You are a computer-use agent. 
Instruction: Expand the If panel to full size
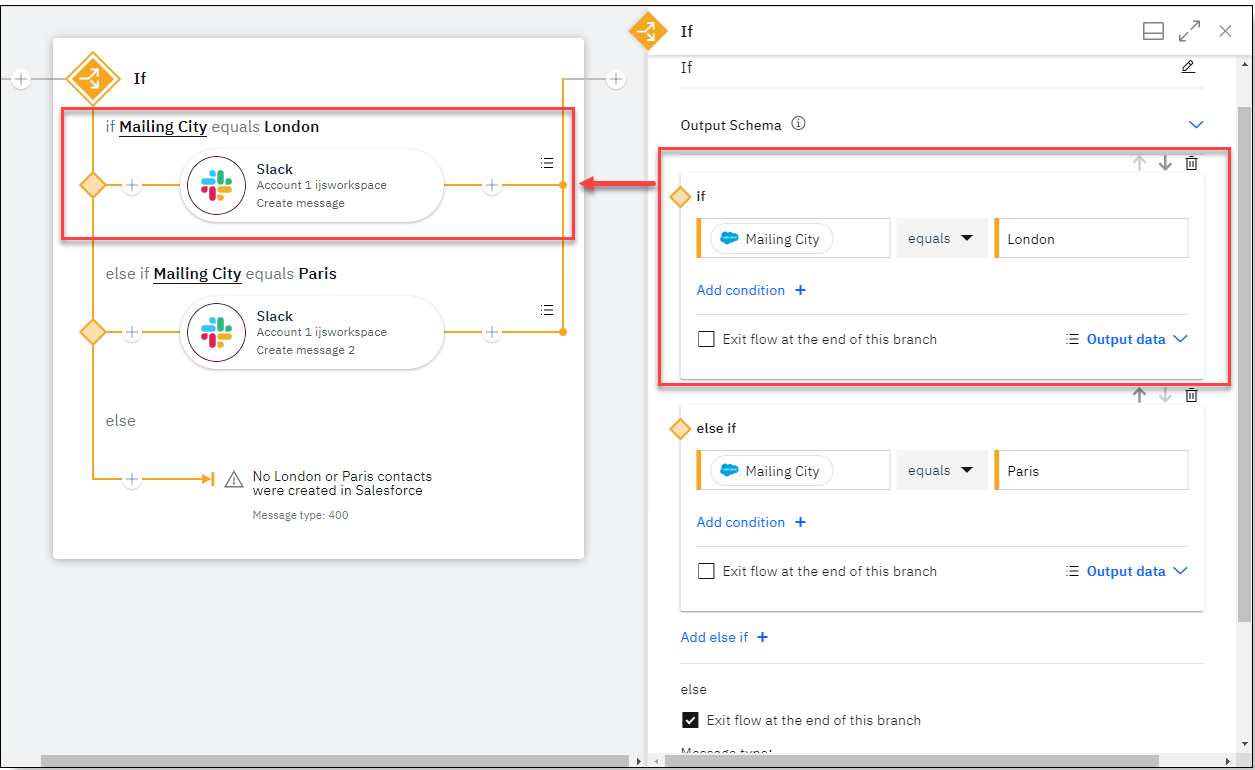1189,32
